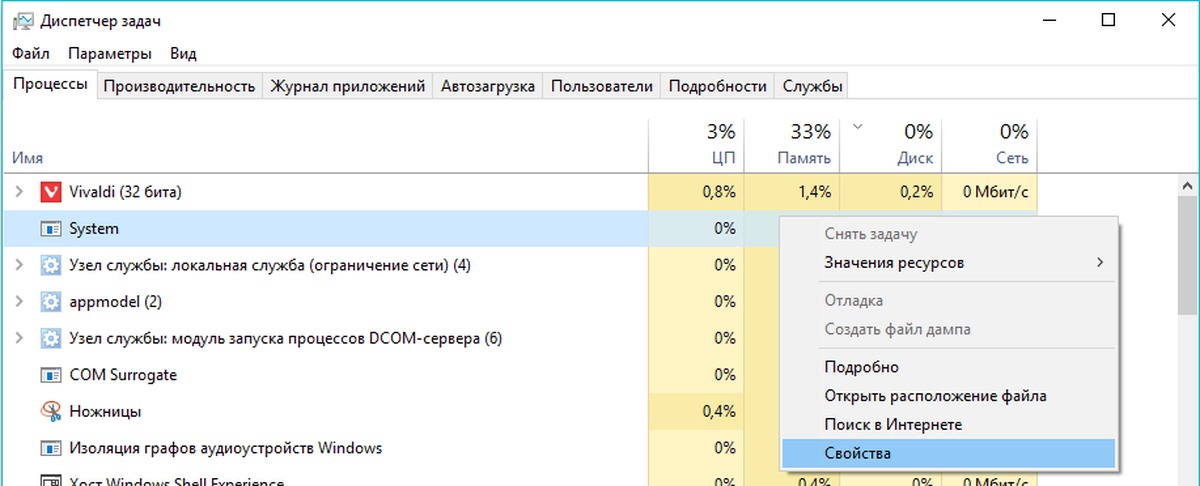Choose Значения ресурсов in the context menu

pos(948,263)
